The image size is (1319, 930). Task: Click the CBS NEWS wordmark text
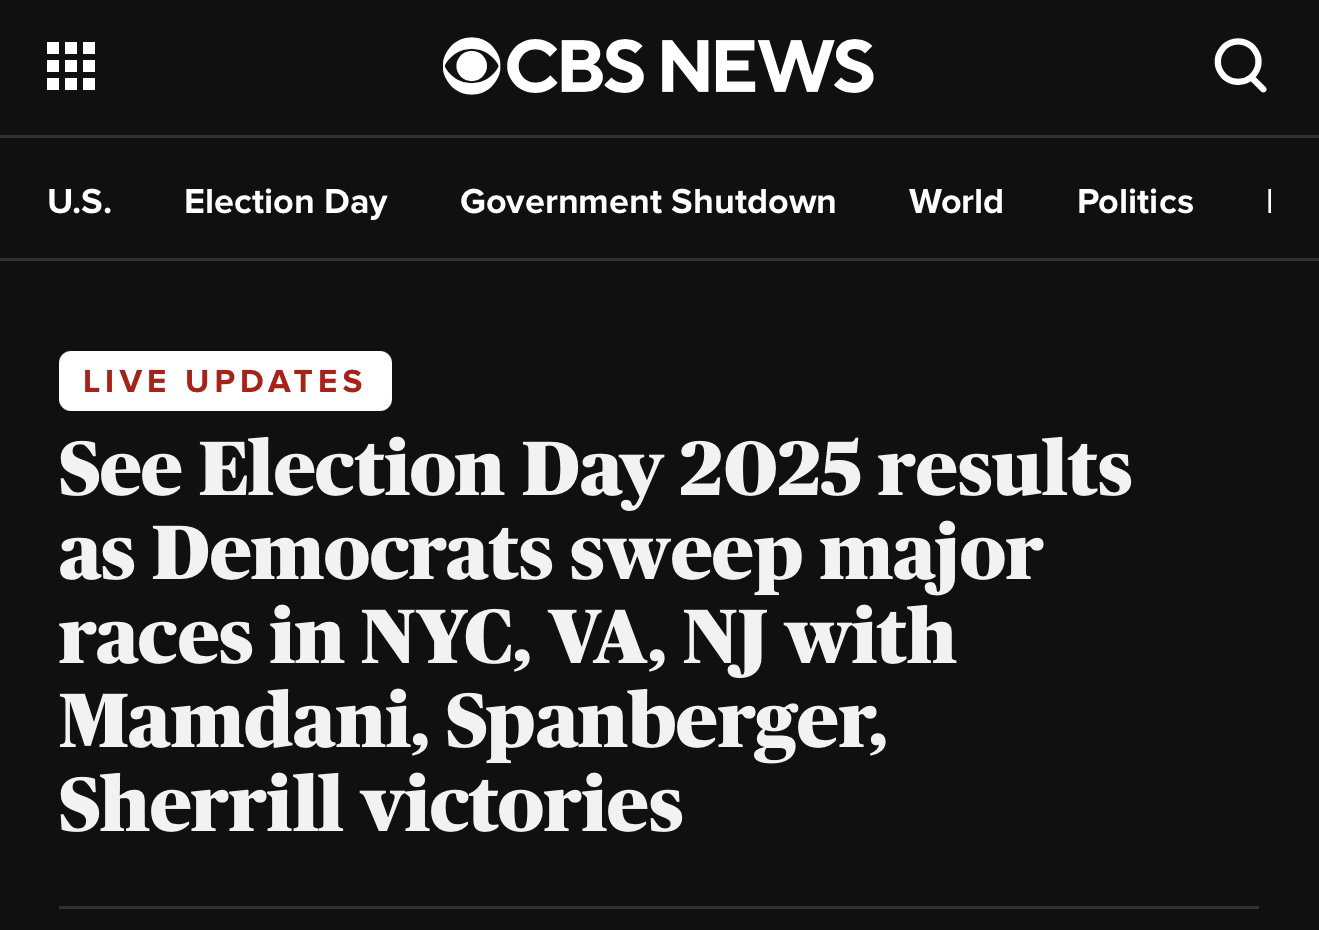pyautogui.click(x=690, y=66)
